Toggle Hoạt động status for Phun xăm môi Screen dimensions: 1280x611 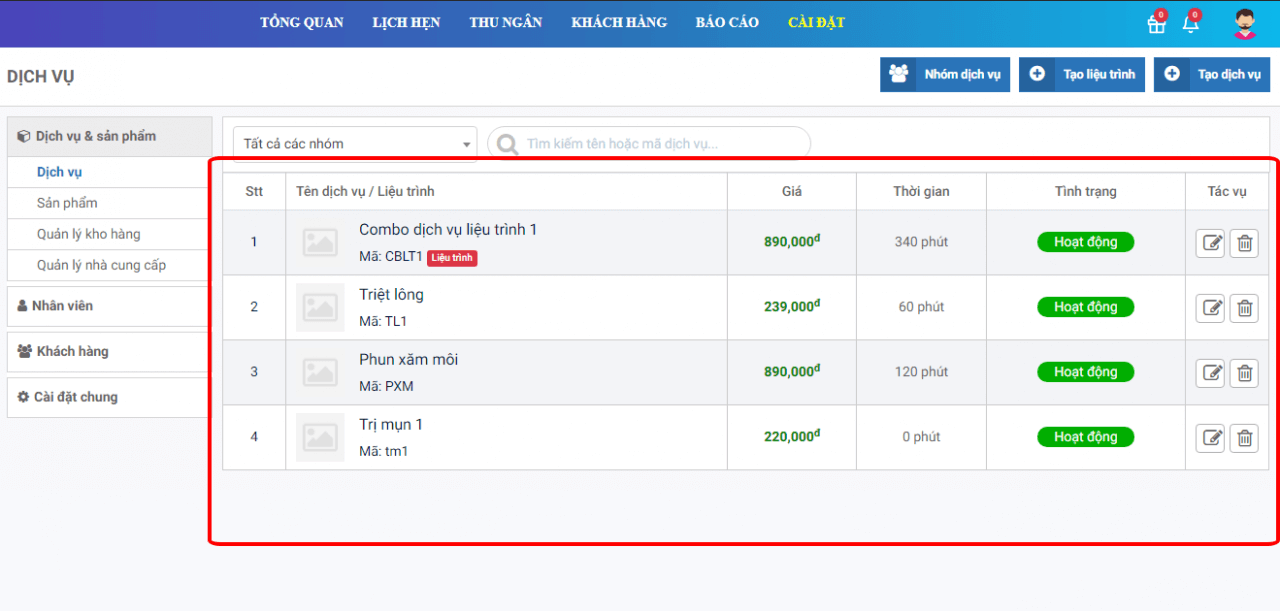tap(1085, 372)
